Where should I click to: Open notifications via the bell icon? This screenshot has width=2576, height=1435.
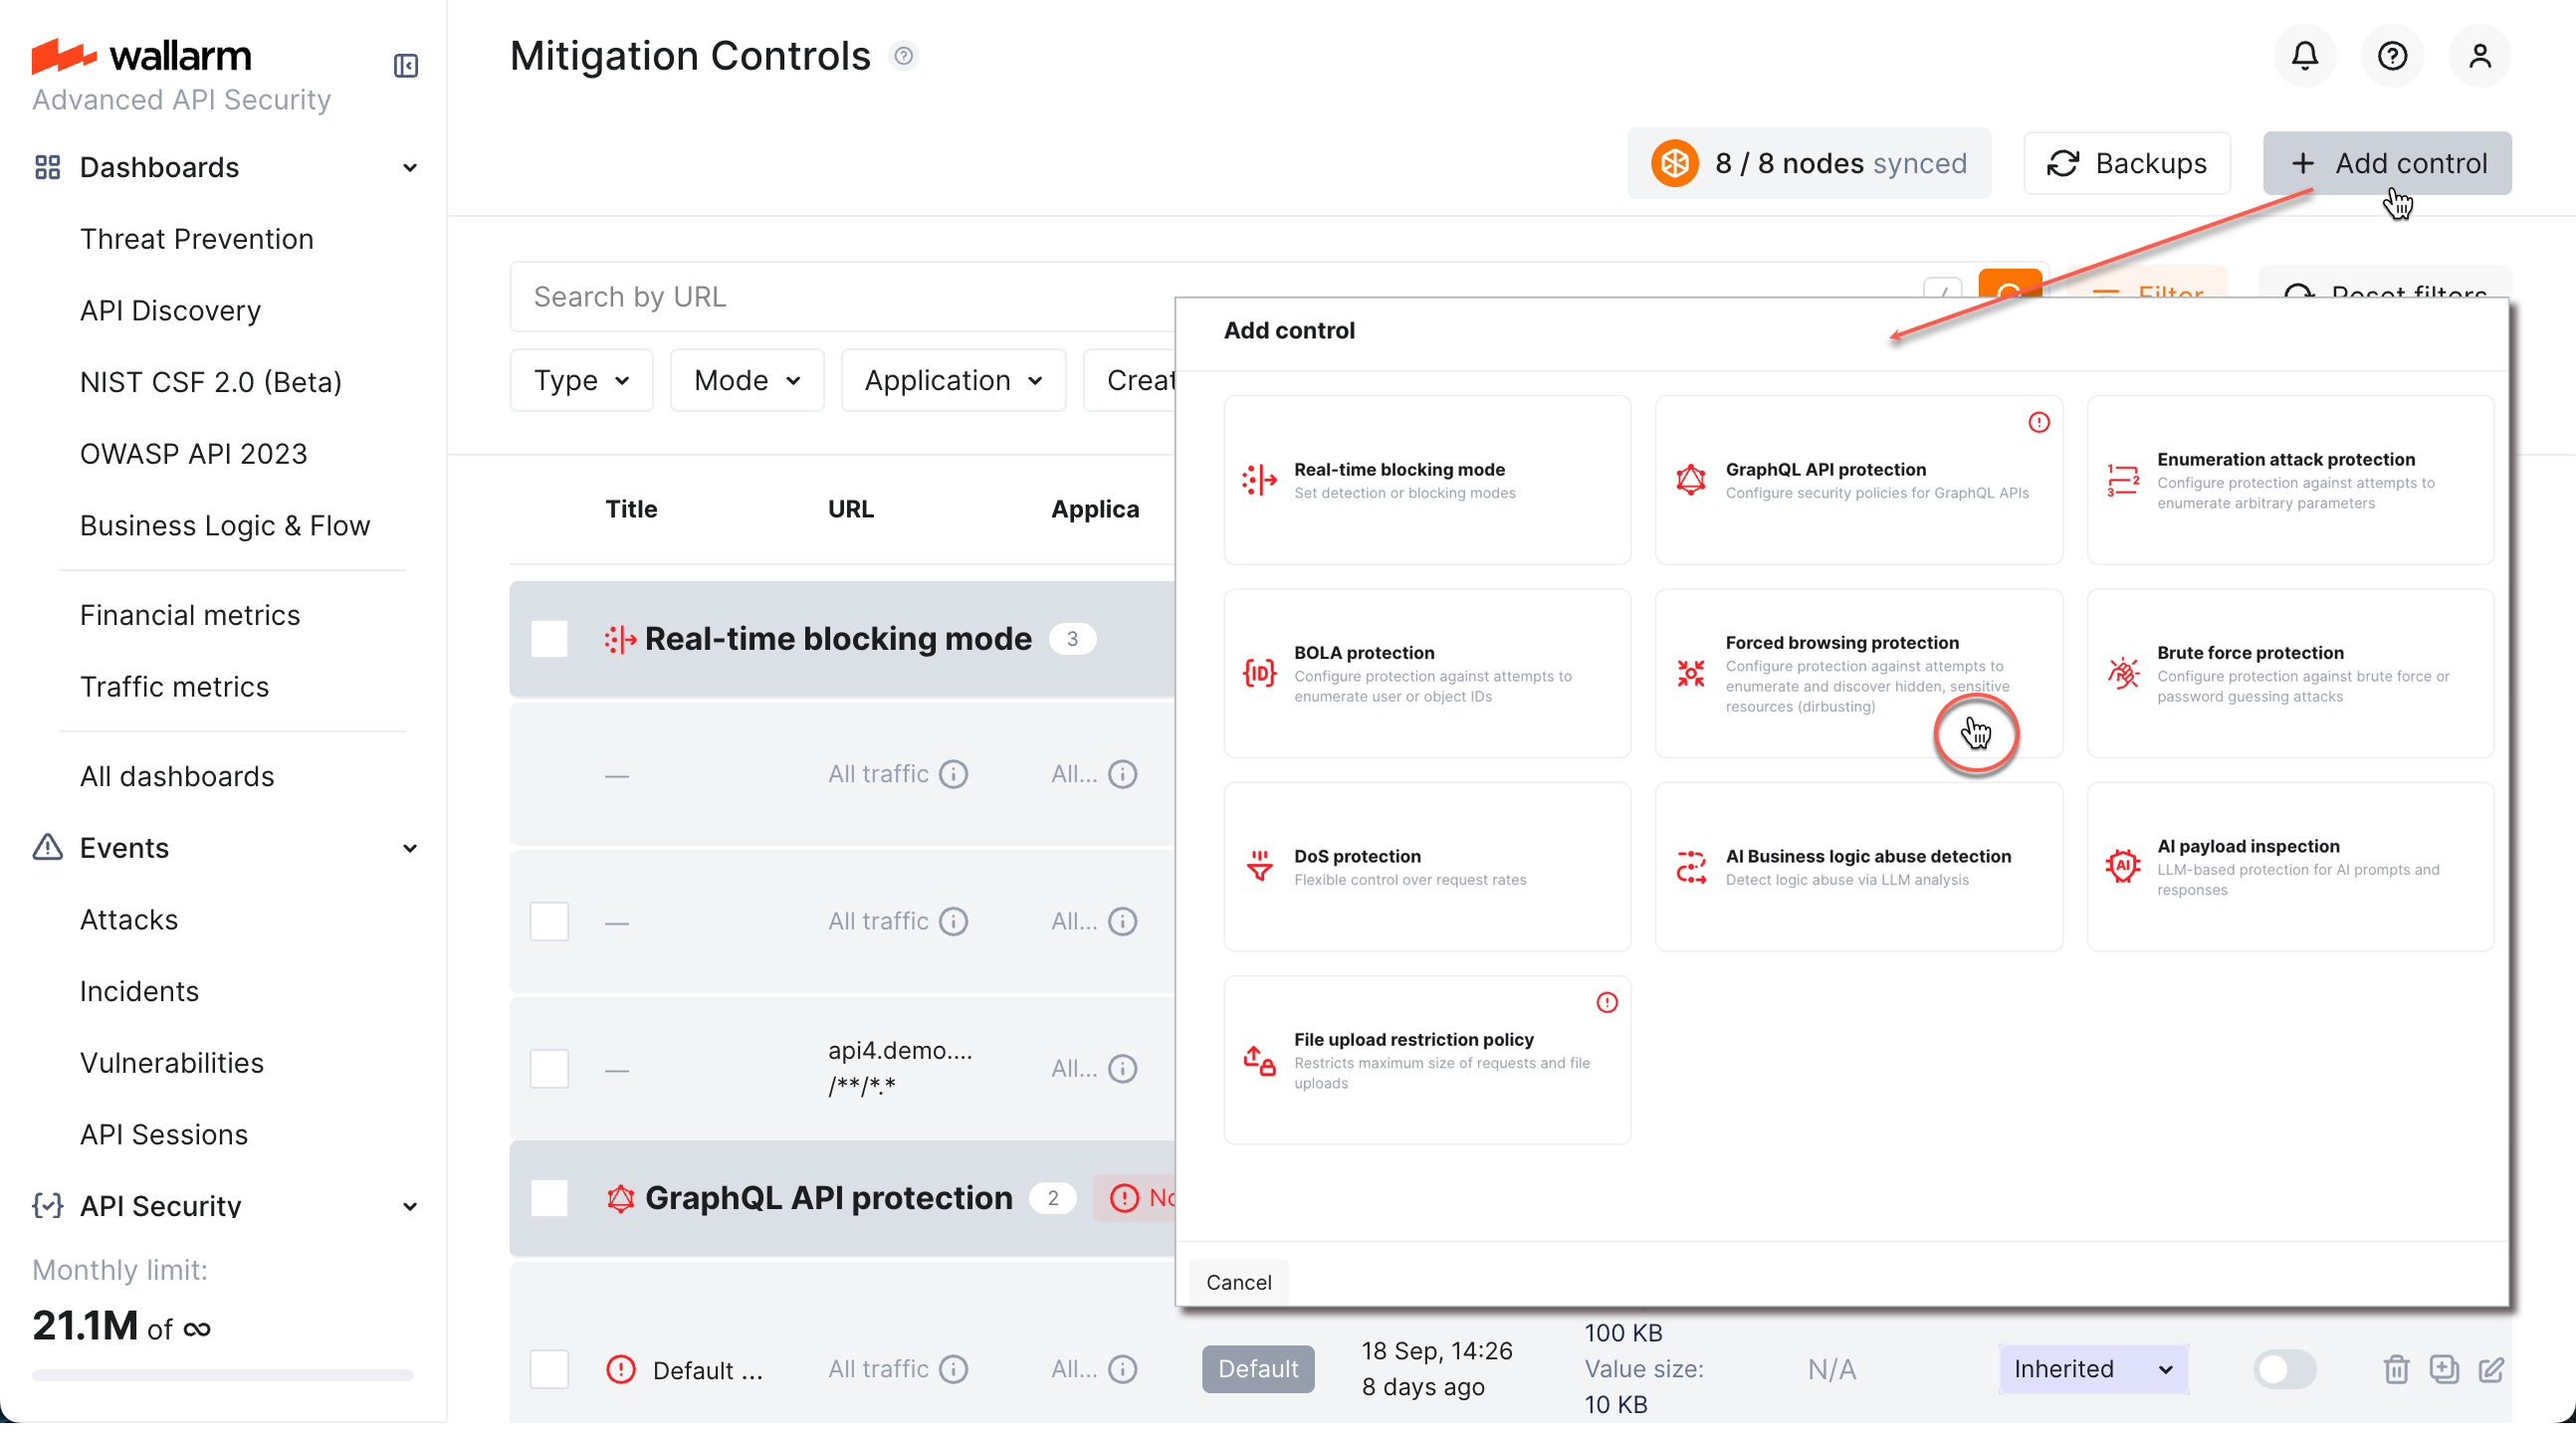coord(2304,55)
